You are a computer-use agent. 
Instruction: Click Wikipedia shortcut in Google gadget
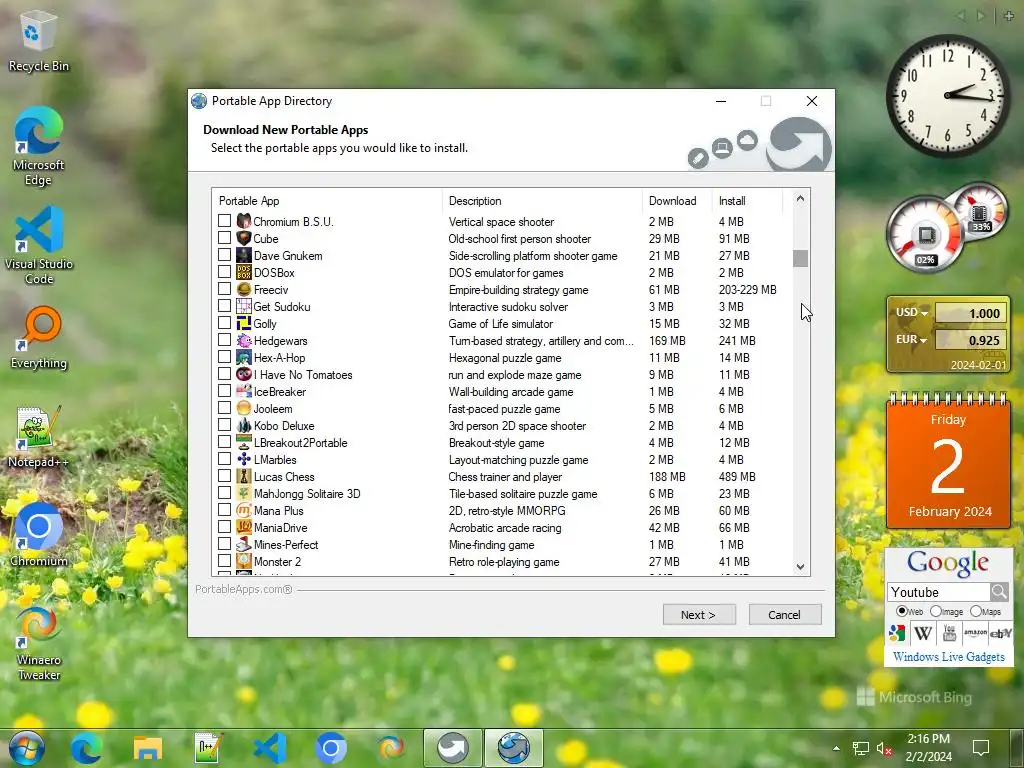coord(923,633)
